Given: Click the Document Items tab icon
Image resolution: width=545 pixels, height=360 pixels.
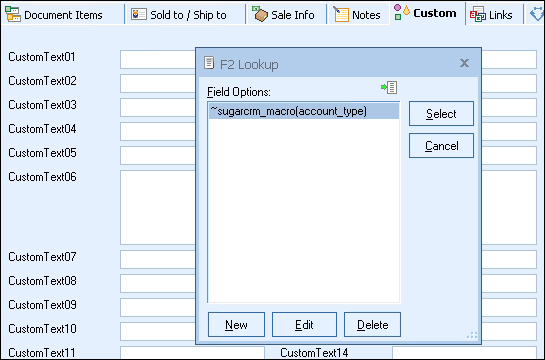Looking at the screenshot, I should [x=13, y=14].
